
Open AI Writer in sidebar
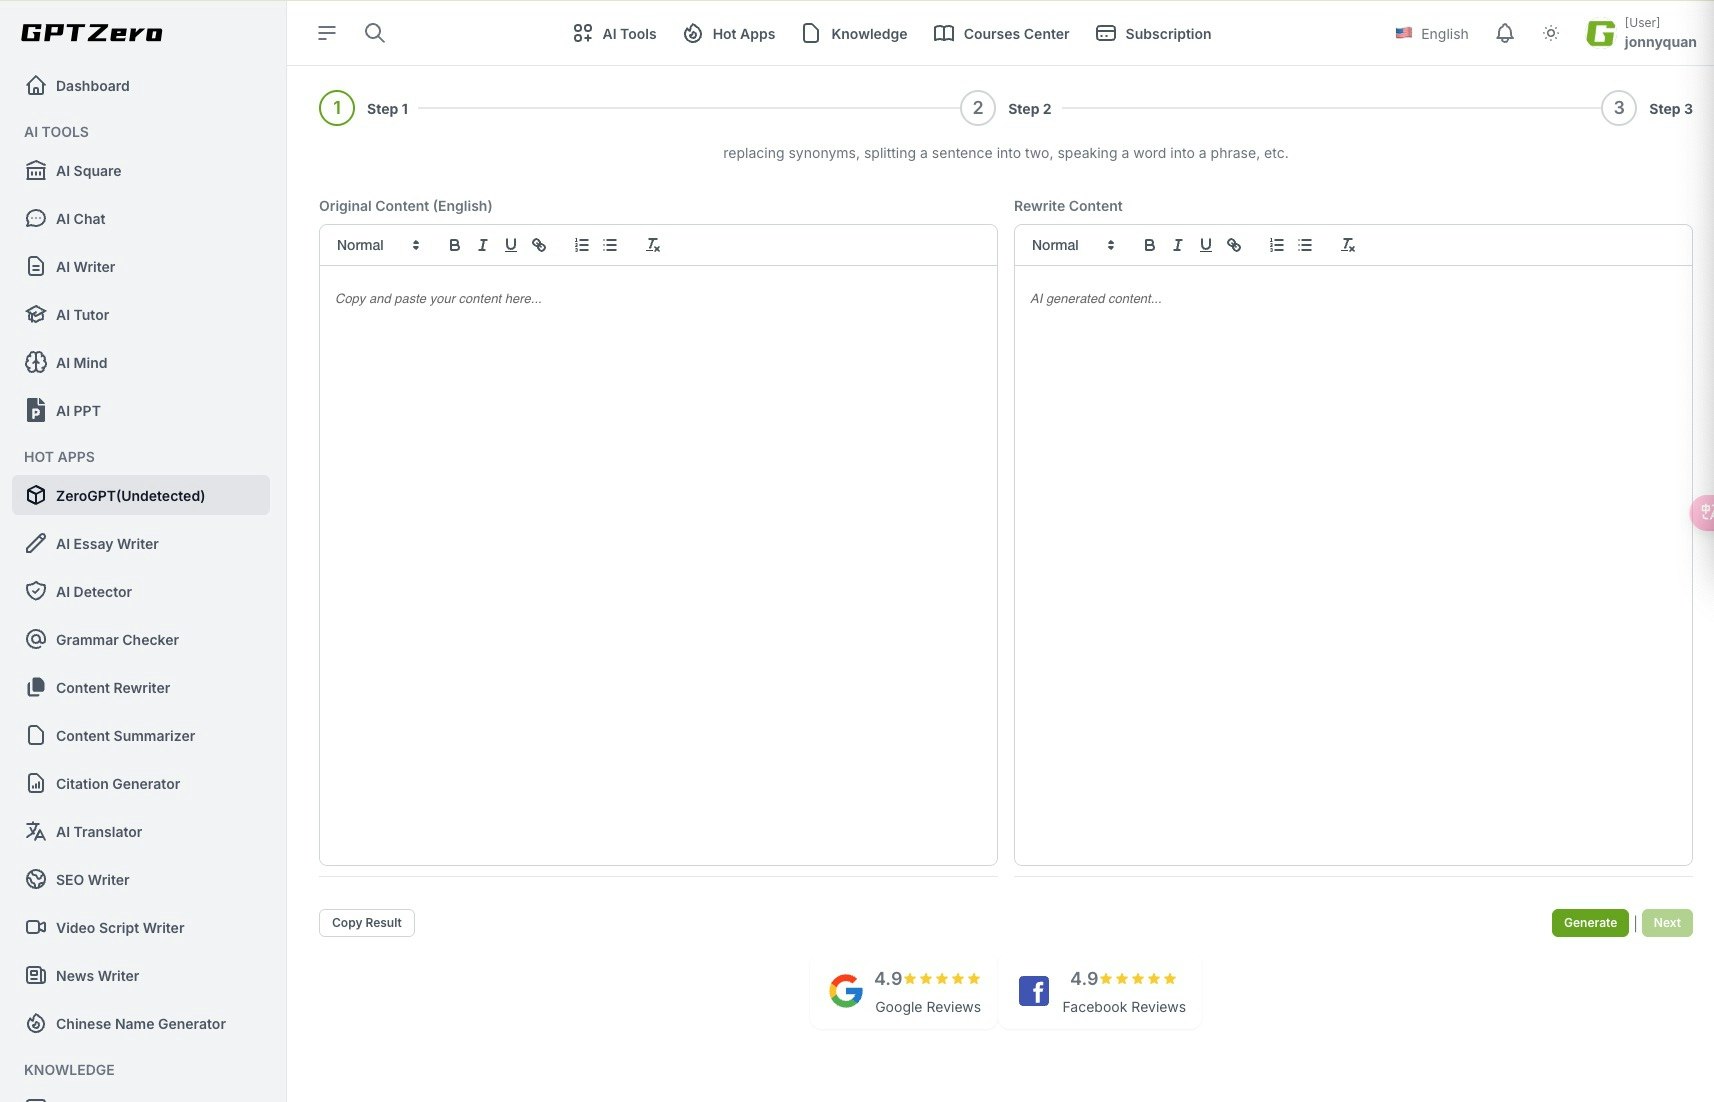[141, 267]
